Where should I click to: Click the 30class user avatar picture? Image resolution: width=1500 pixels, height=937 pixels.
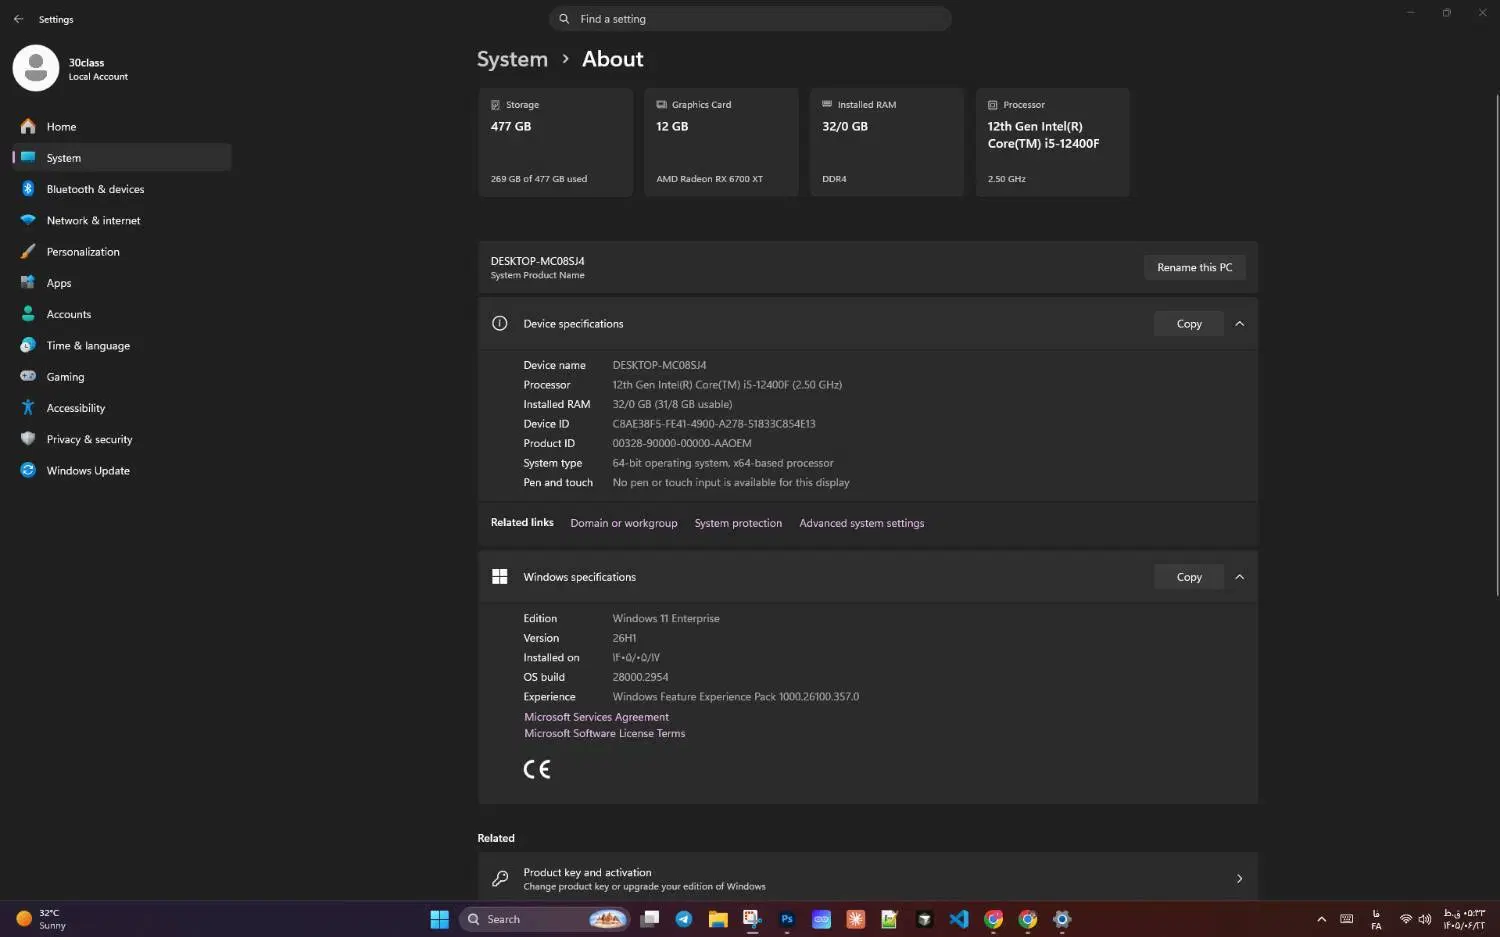tap(36, 68)
